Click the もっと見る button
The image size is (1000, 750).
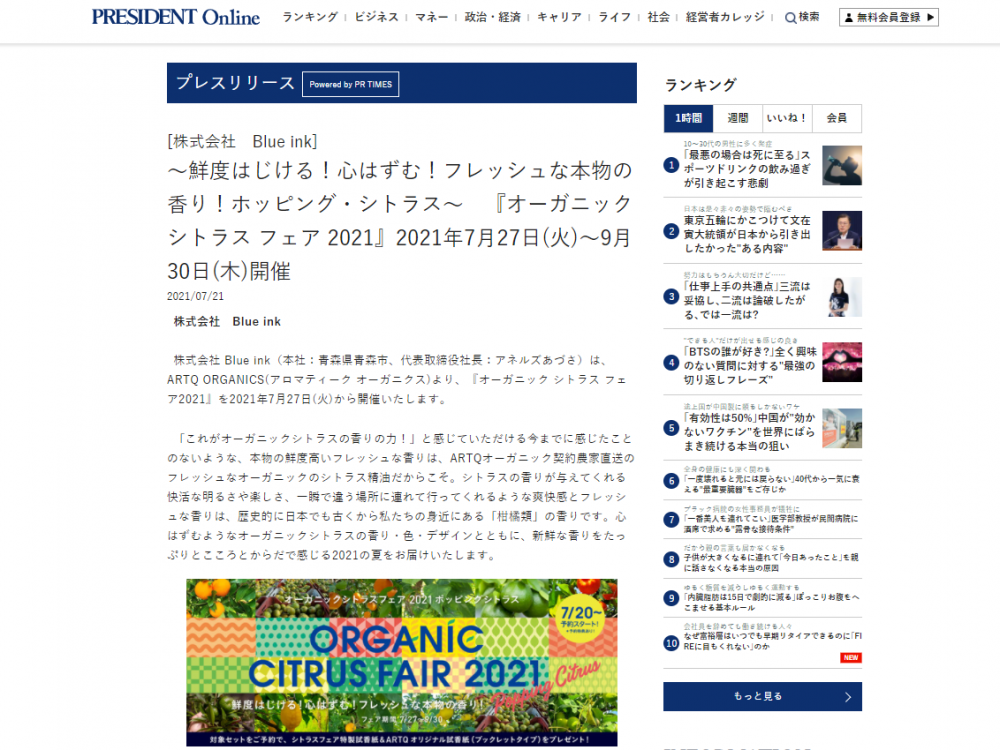762,696
